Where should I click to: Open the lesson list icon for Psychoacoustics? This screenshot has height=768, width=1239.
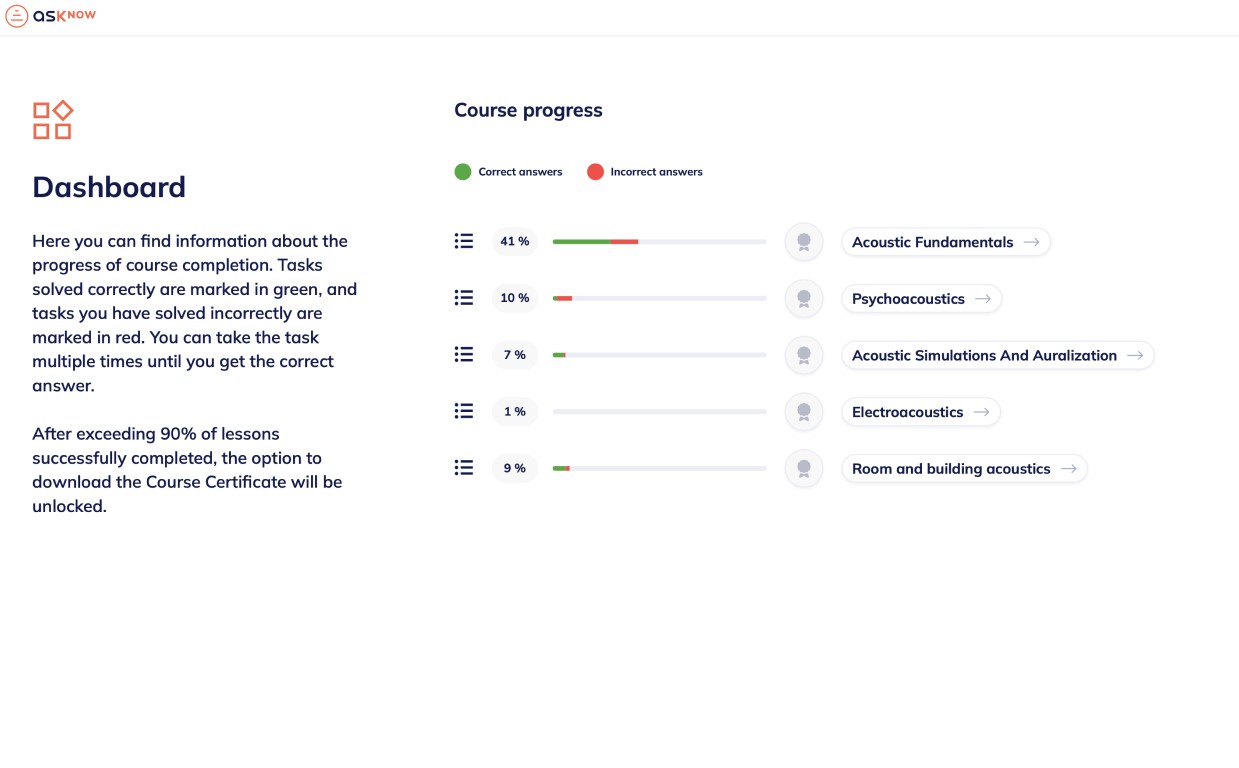click(463, 298)
